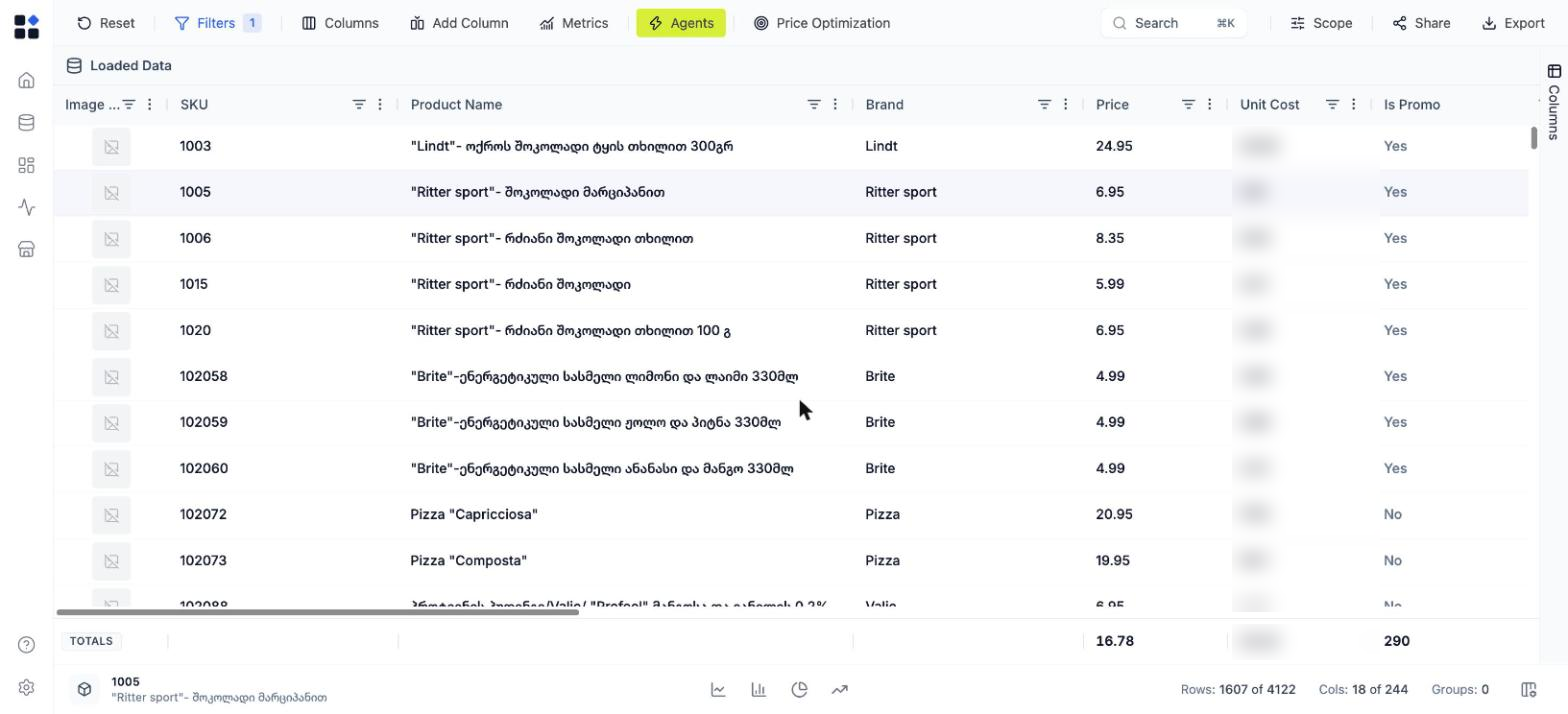This screenshot has width=1568, height=714.
Task: Open the SKU column options menu
Action: (380, 104)
